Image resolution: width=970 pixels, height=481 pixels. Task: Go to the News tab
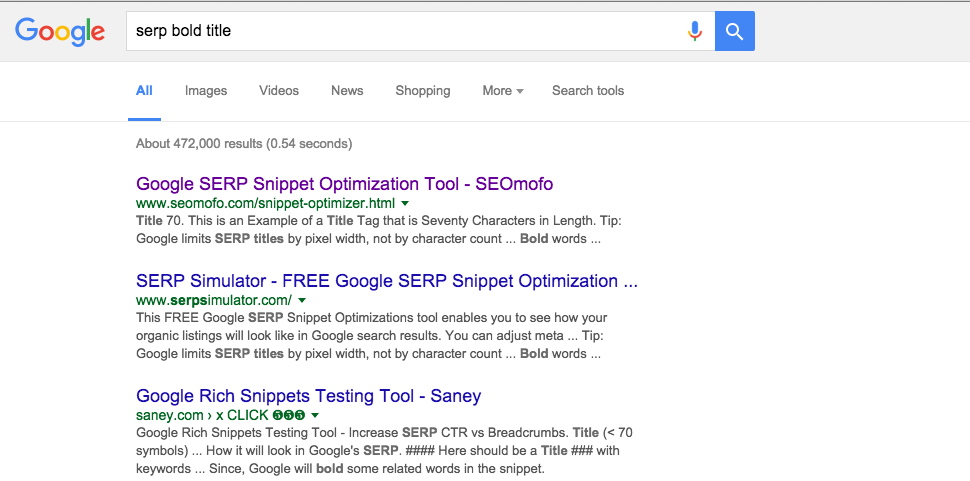(347, 91)
